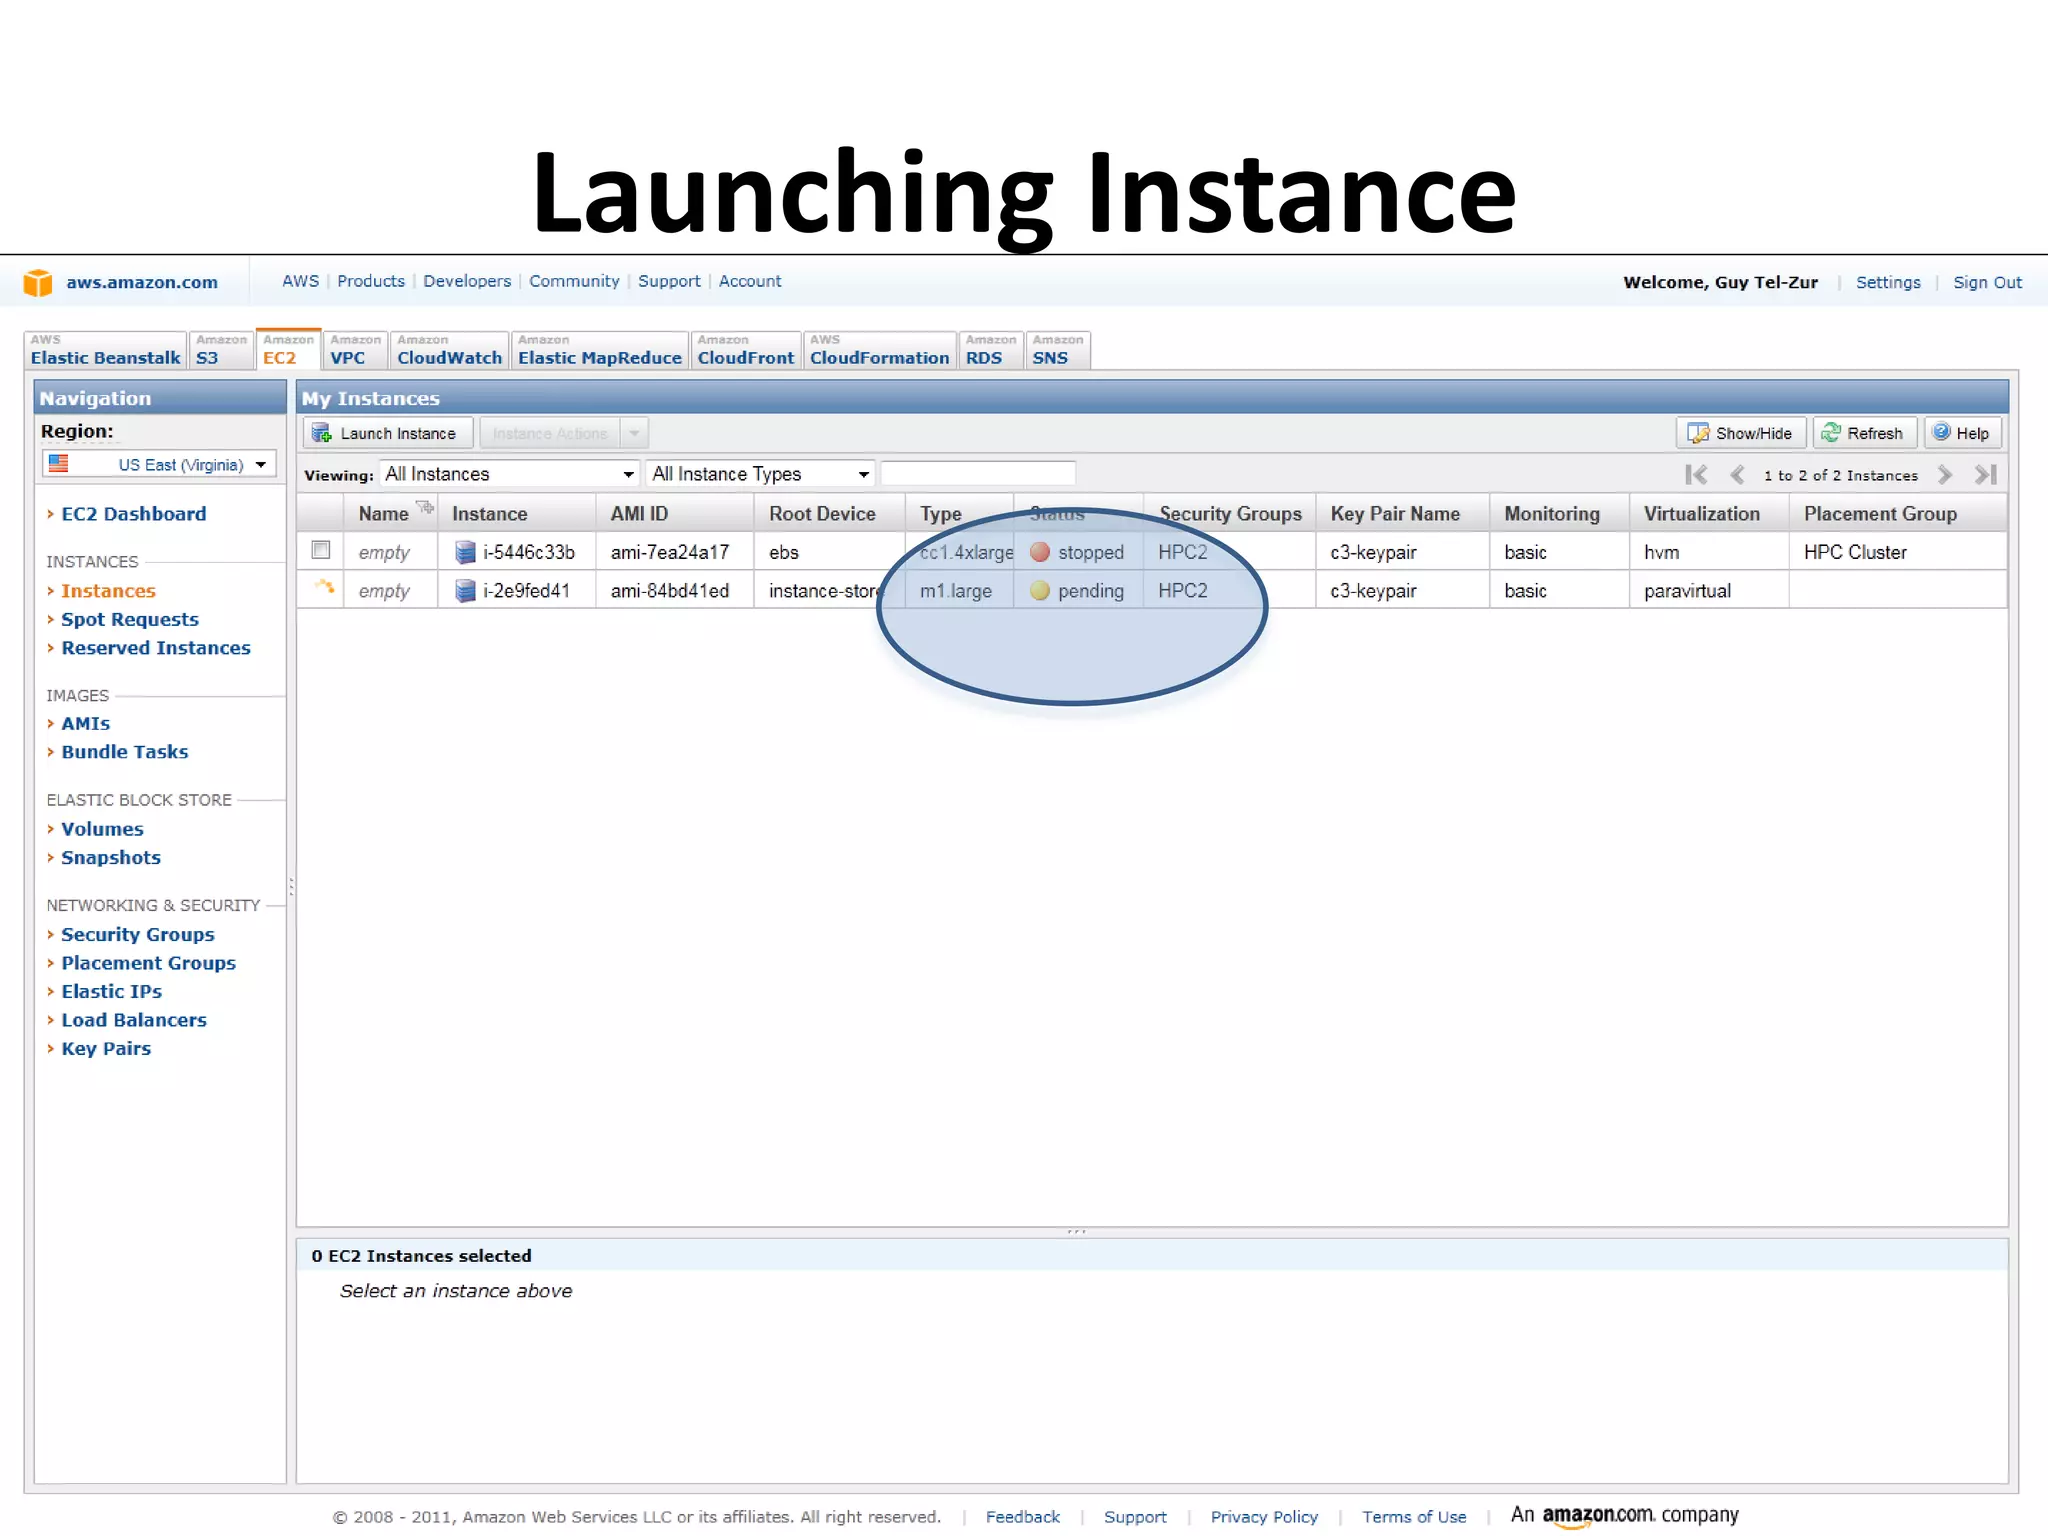Open Elastic IPs in navigation
2048x1536 pixels.
point(112,992)
